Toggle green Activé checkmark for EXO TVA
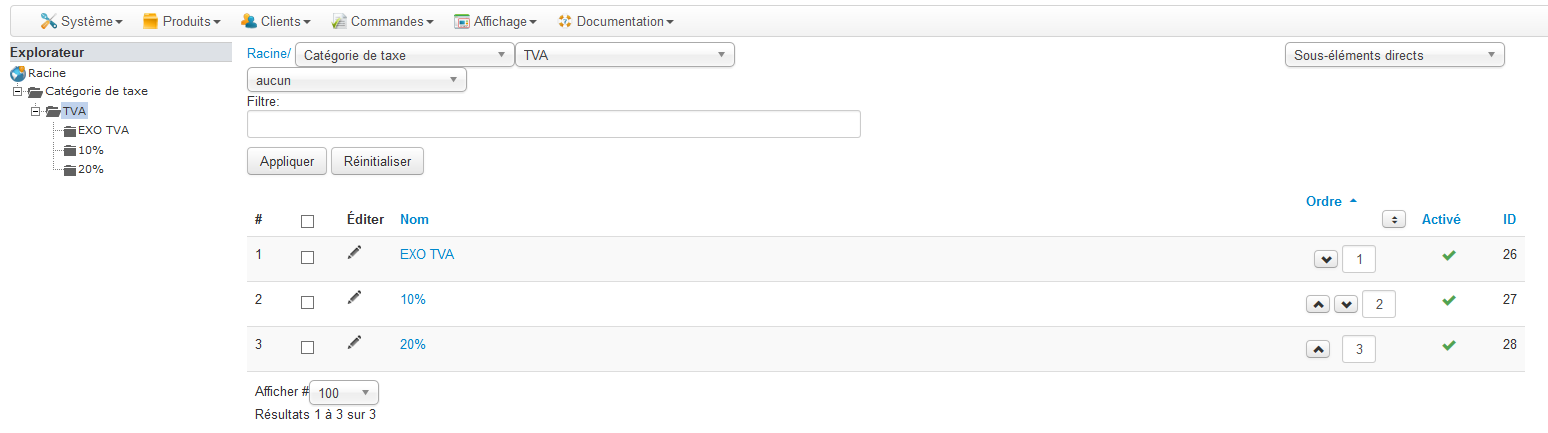1548x433 pixels. click(x=1449, y=256)
